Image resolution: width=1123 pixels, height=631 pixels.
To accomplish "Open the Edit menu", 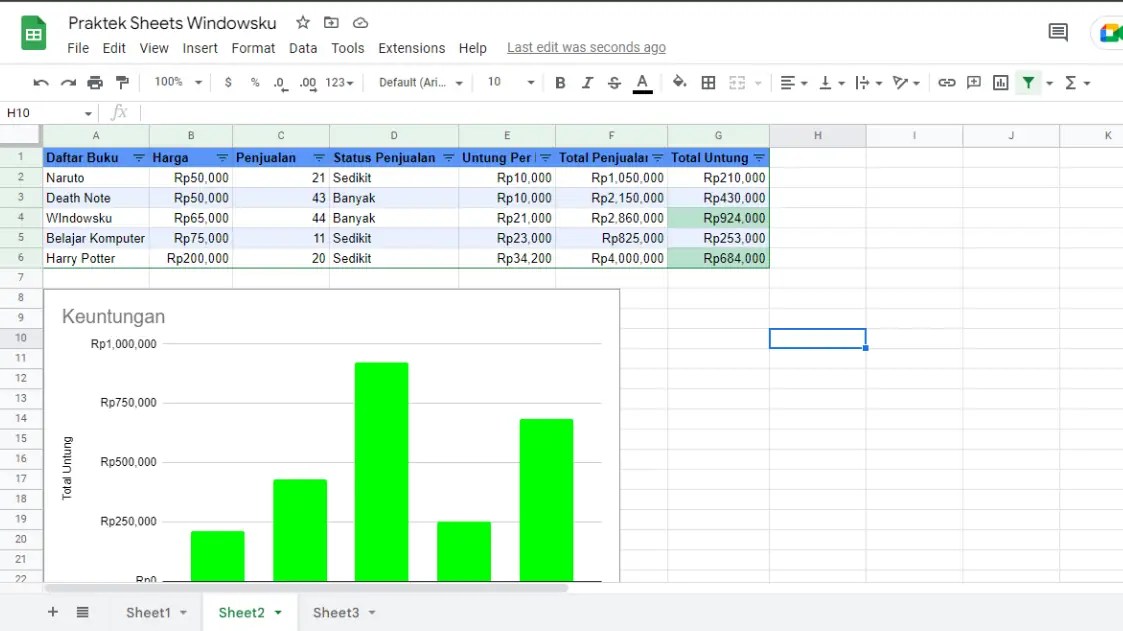I will [114, 48].
